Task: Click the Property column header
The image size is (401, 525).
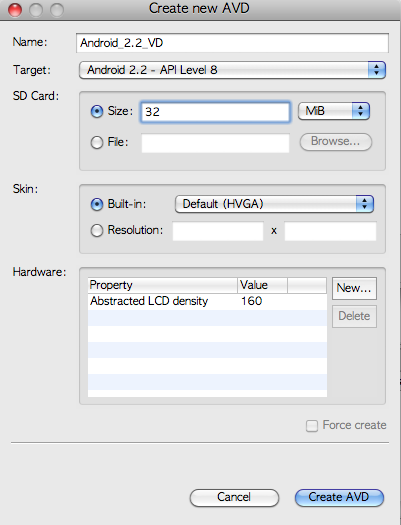Action: click(162, 285)
